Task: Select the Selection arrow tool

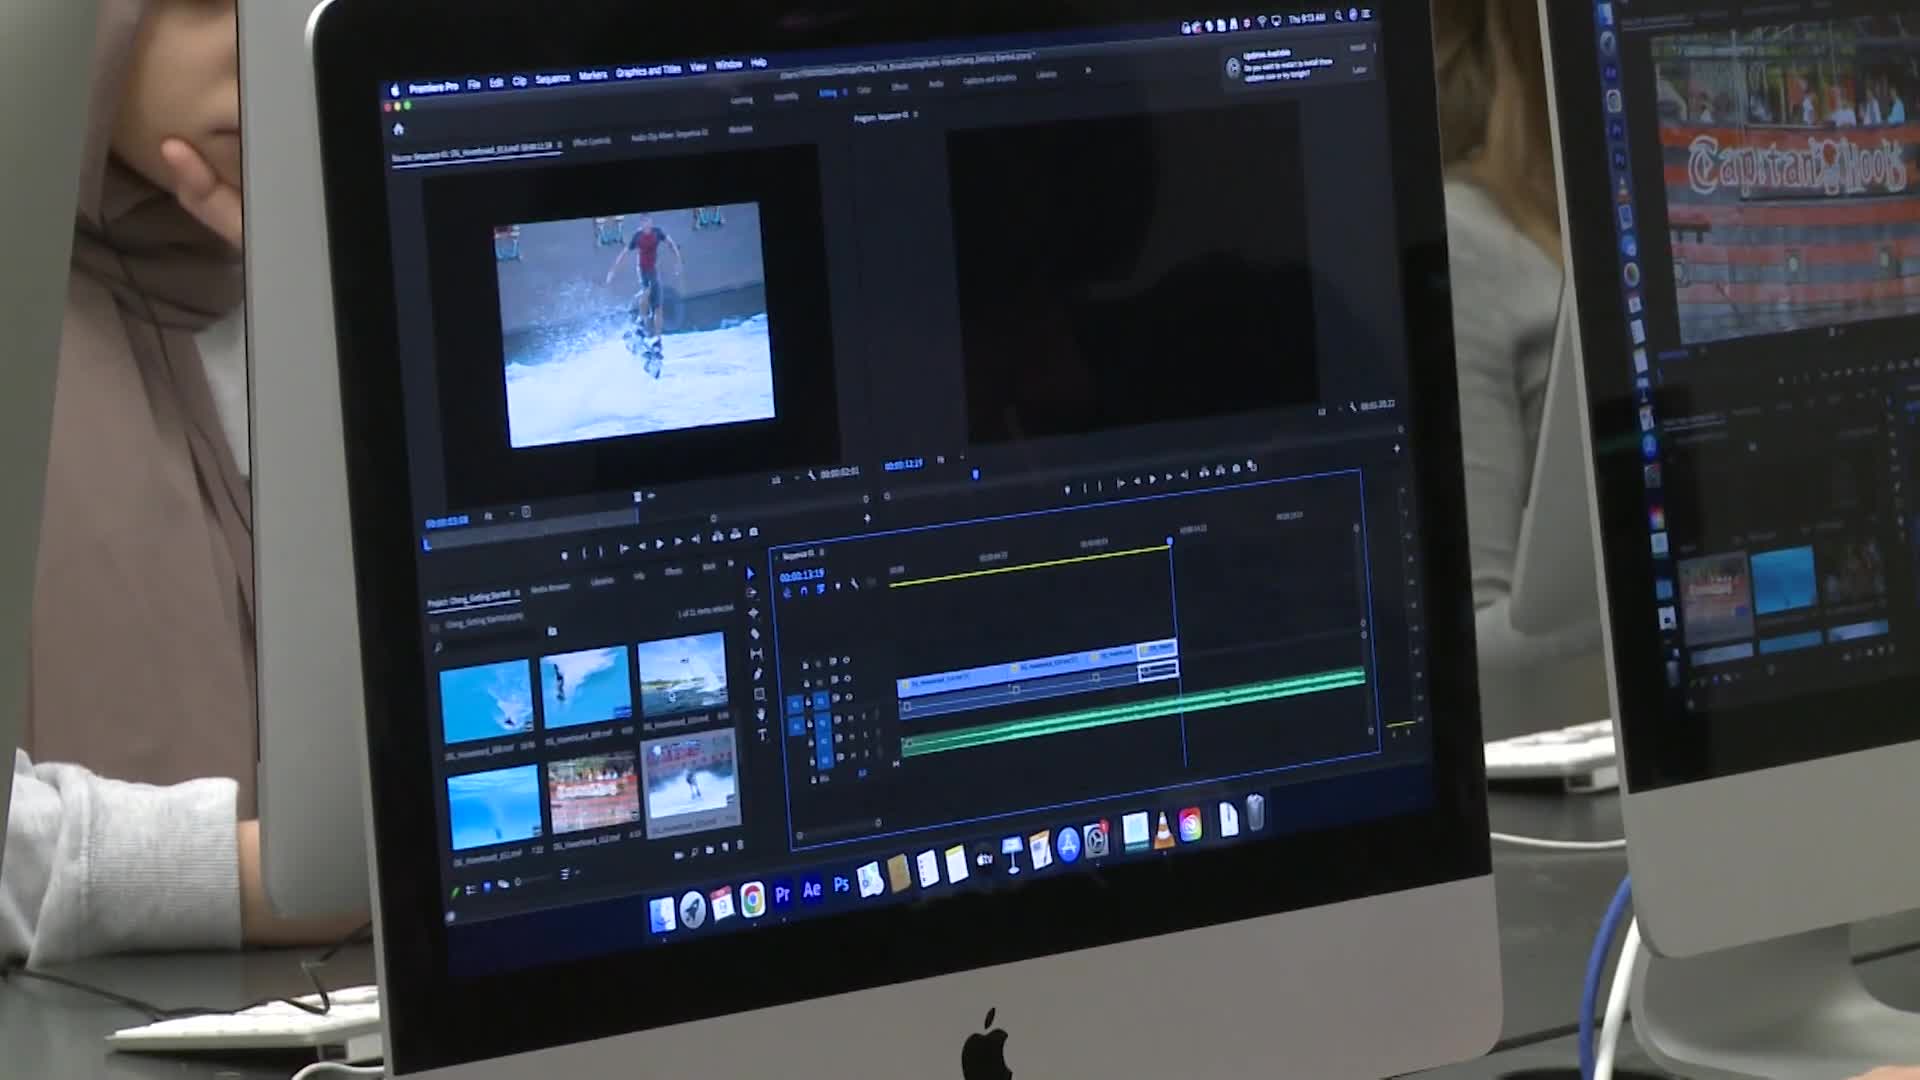Action: click(x=750, y=574)
